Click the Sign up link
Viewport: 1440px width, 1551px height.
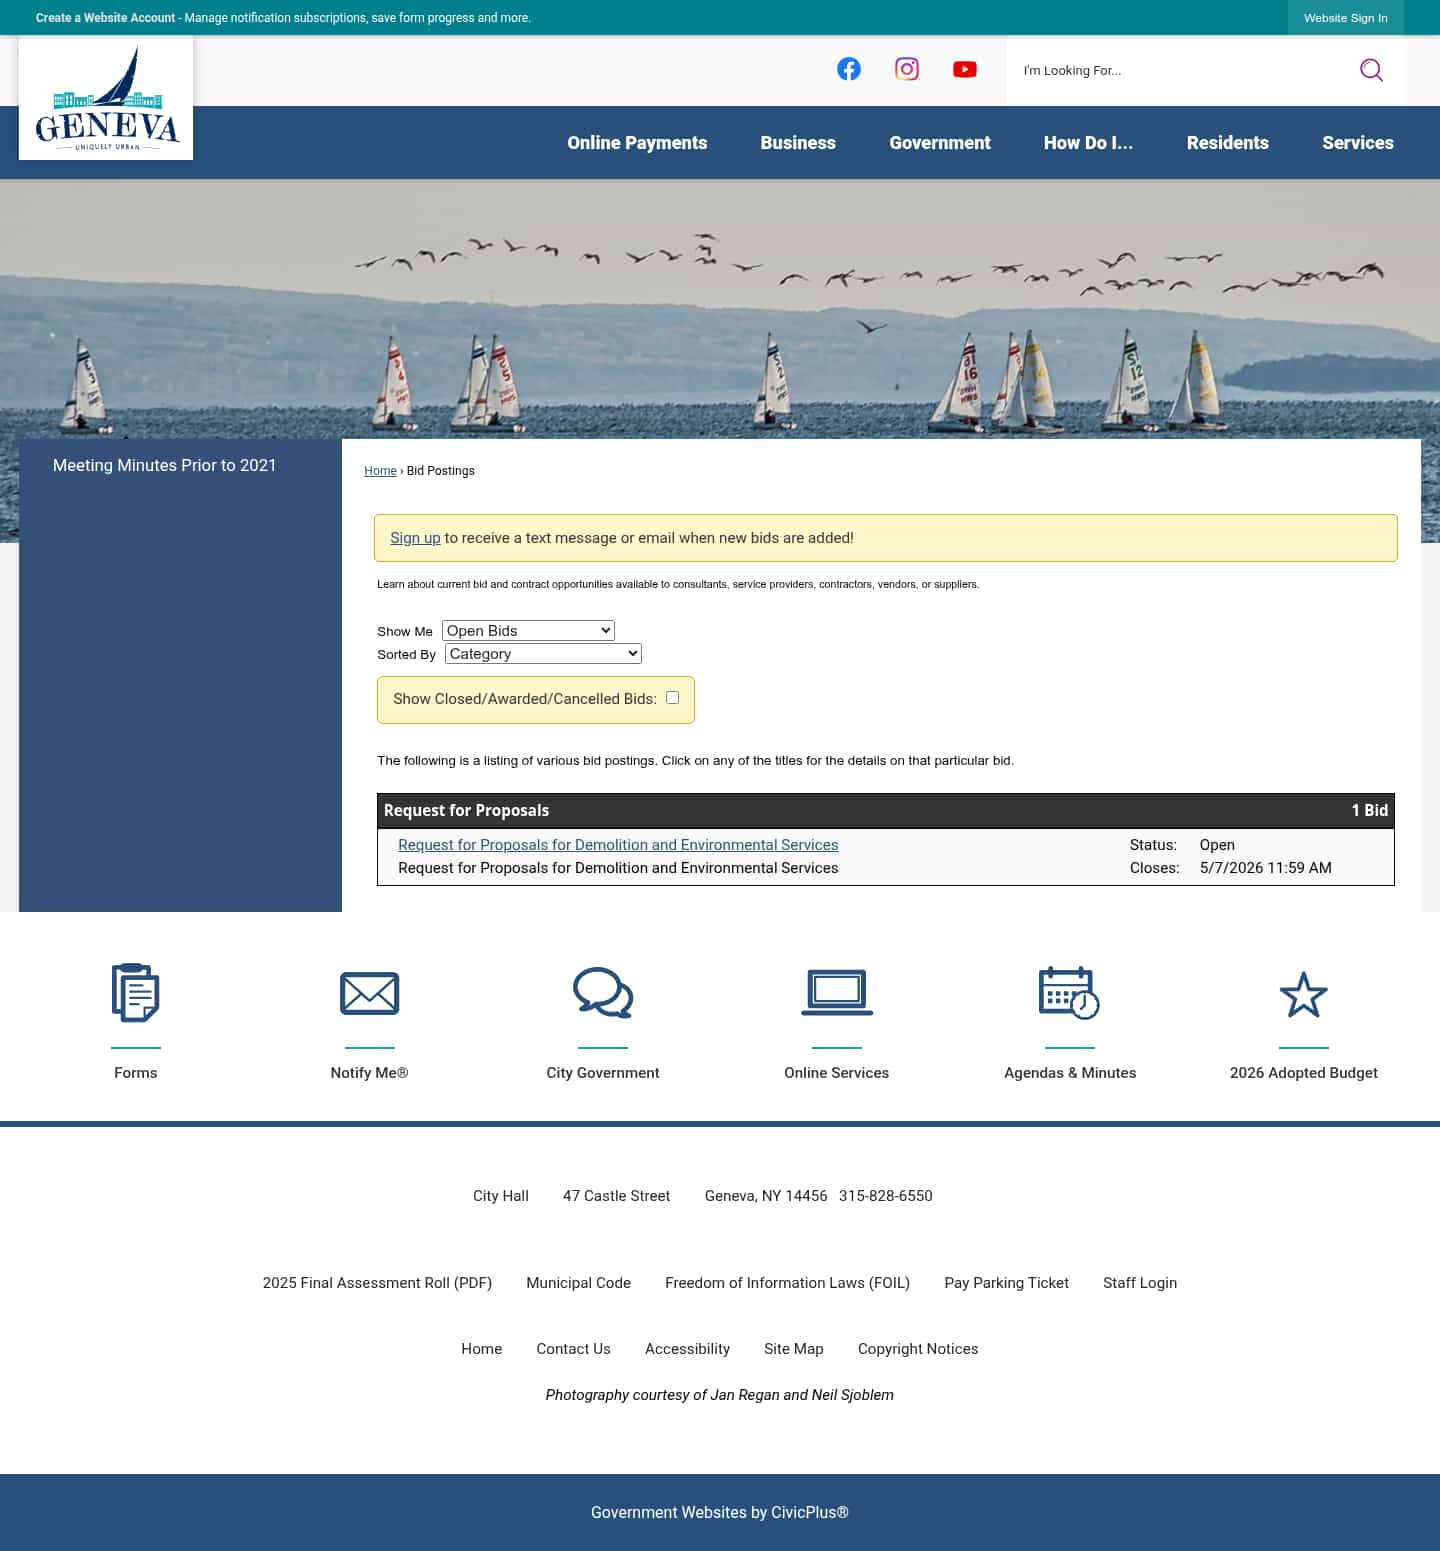point(414,537)
